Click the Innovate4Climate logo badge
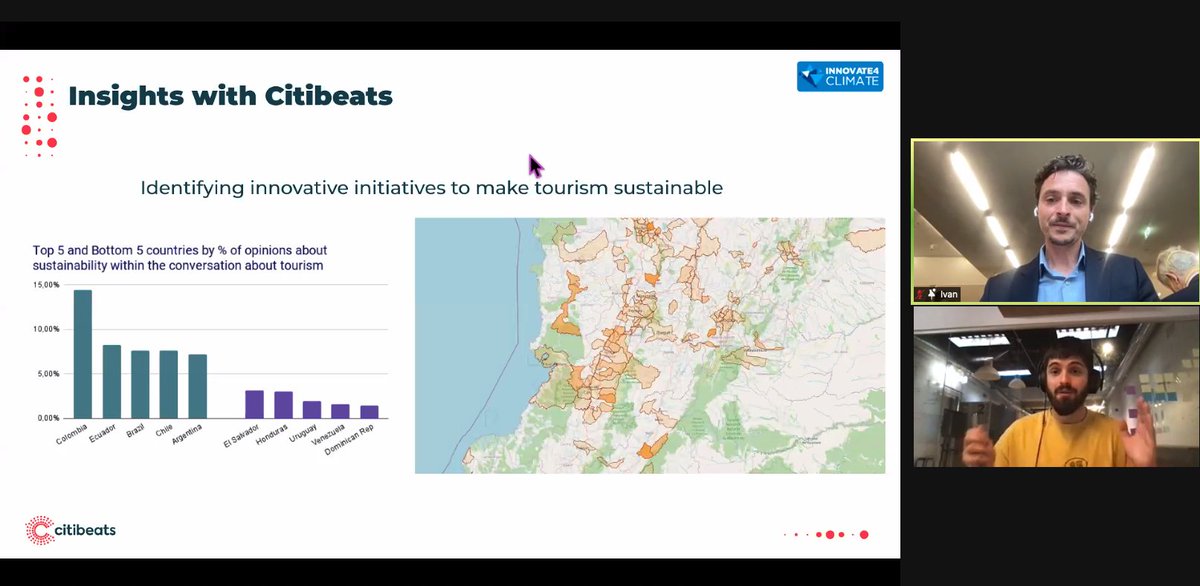The image size is (1200, 586). [840, 76]
